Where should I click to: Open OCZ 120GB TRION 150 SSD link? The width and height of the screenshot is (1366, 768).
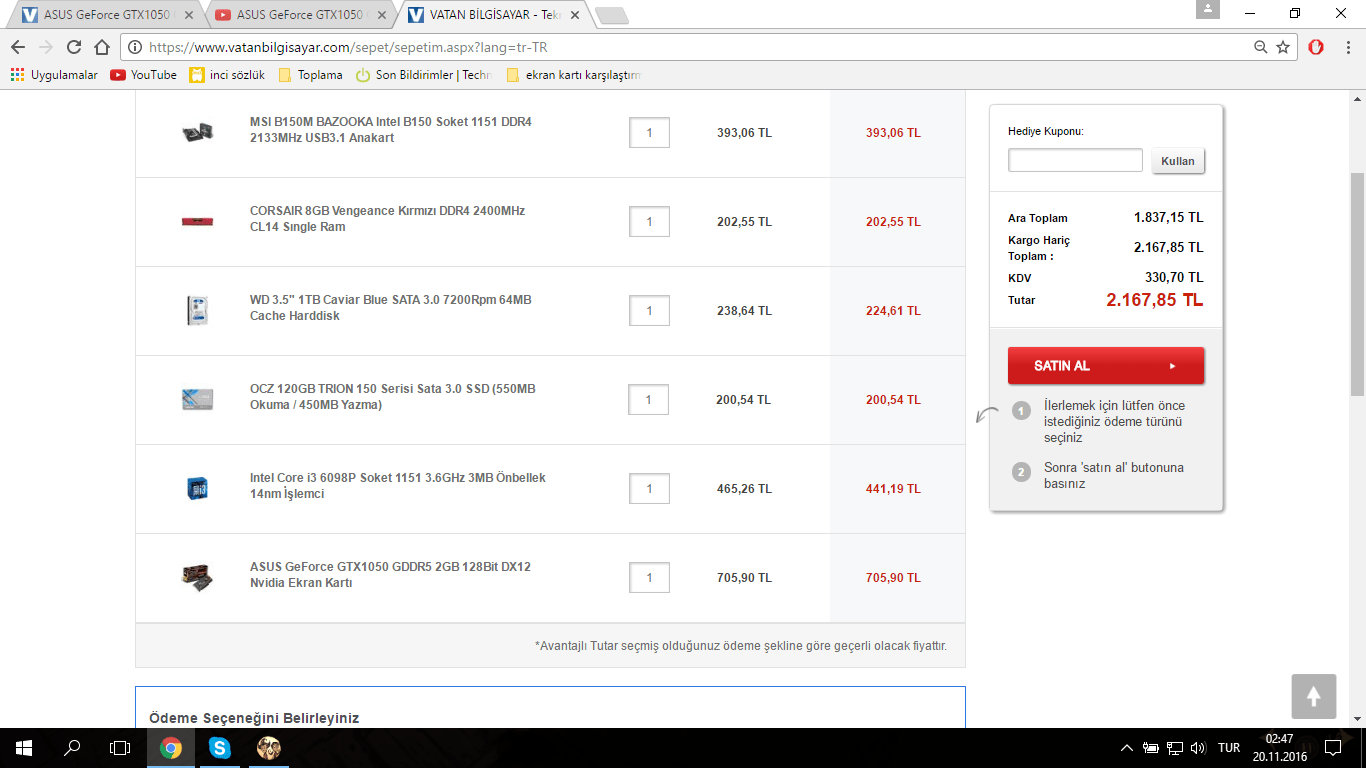coord(392,397)
